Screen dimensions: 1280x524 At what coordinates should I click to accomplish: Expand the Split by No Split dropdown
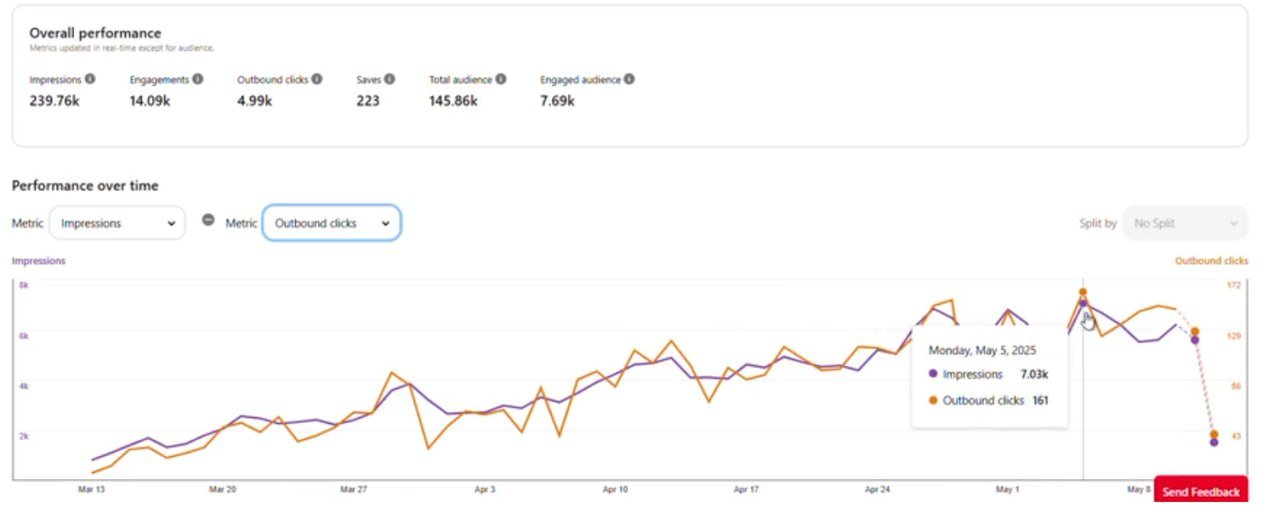click(x=1184, y=223)
